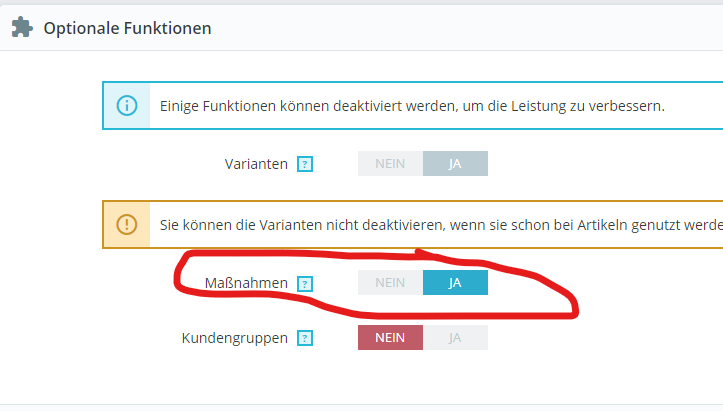
Task: Open help tooltip next to Maßnahmen
Action: coord(306,284)
